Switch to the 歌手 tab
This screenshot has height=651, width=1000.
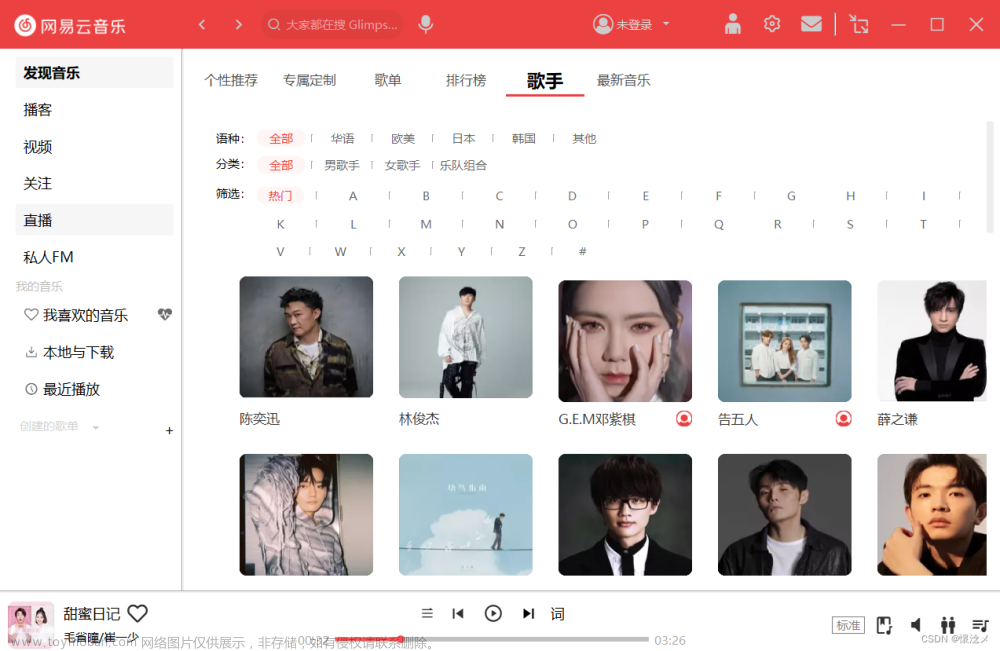coord(545,81)
